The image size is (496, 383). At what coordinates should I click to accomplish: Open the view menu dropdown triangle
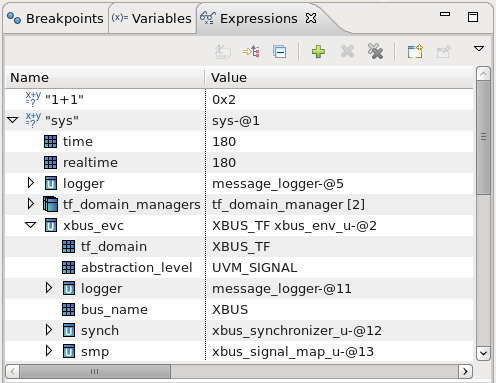click(x=479, y=49)
